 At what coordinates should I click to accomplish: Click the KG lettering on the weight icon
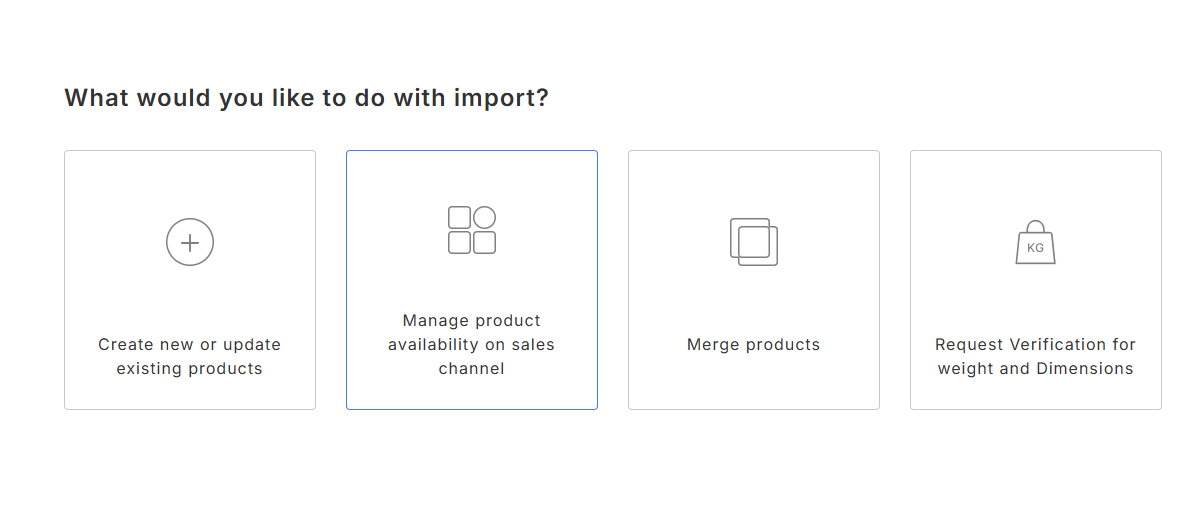point(1035,248)
